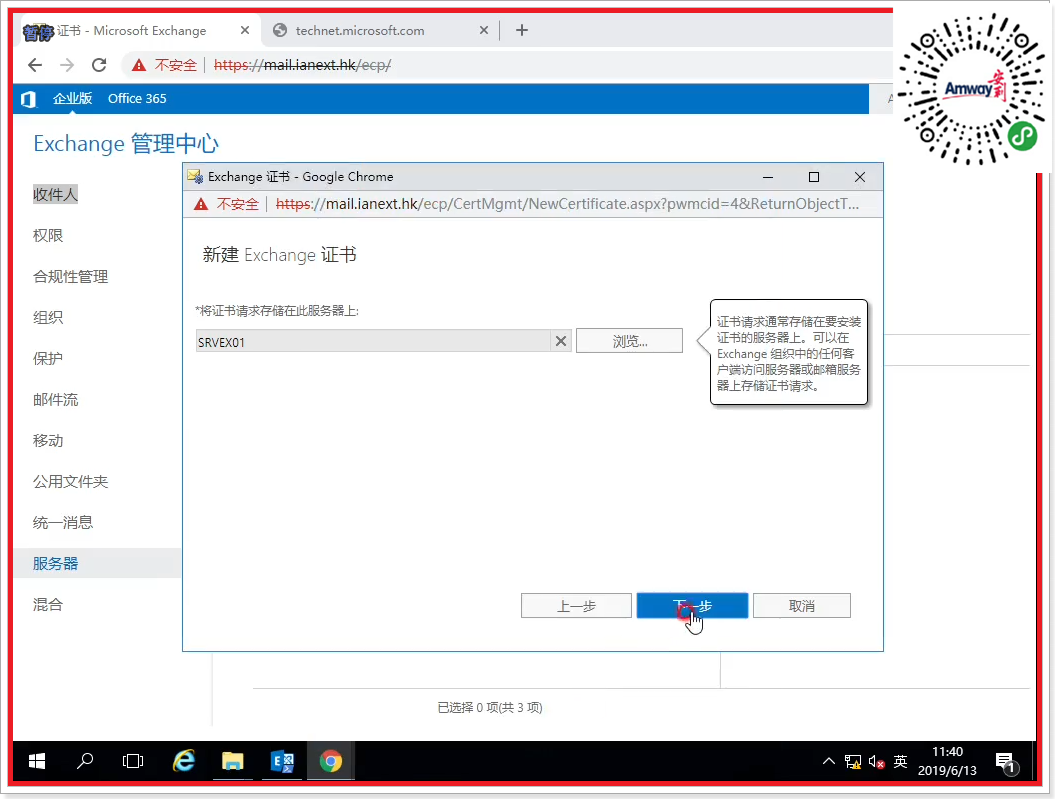Viewport: 1055px width, 799px height.
Task: Open 公用文件夹 in the left navigation
Action: tap(71, 482)
